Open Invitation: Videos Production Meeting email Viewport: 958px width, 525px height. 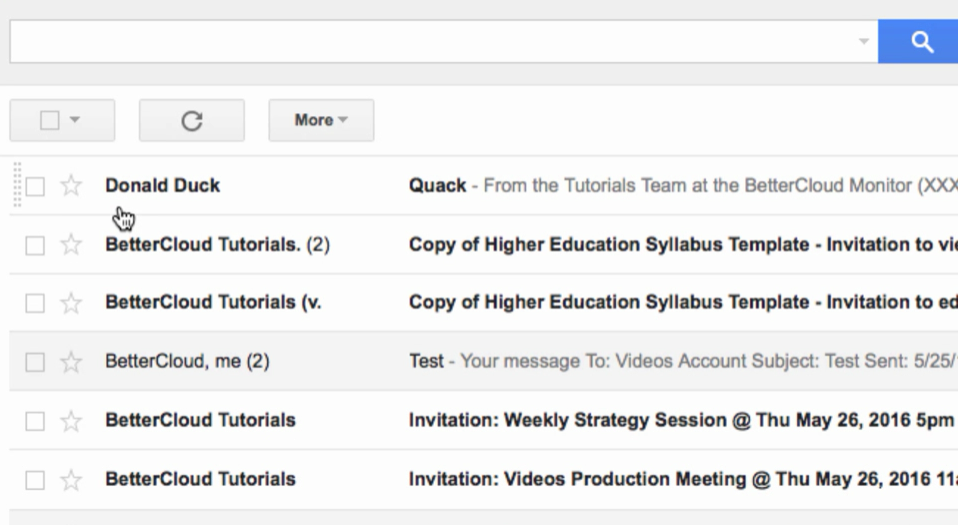pos(683,479)
